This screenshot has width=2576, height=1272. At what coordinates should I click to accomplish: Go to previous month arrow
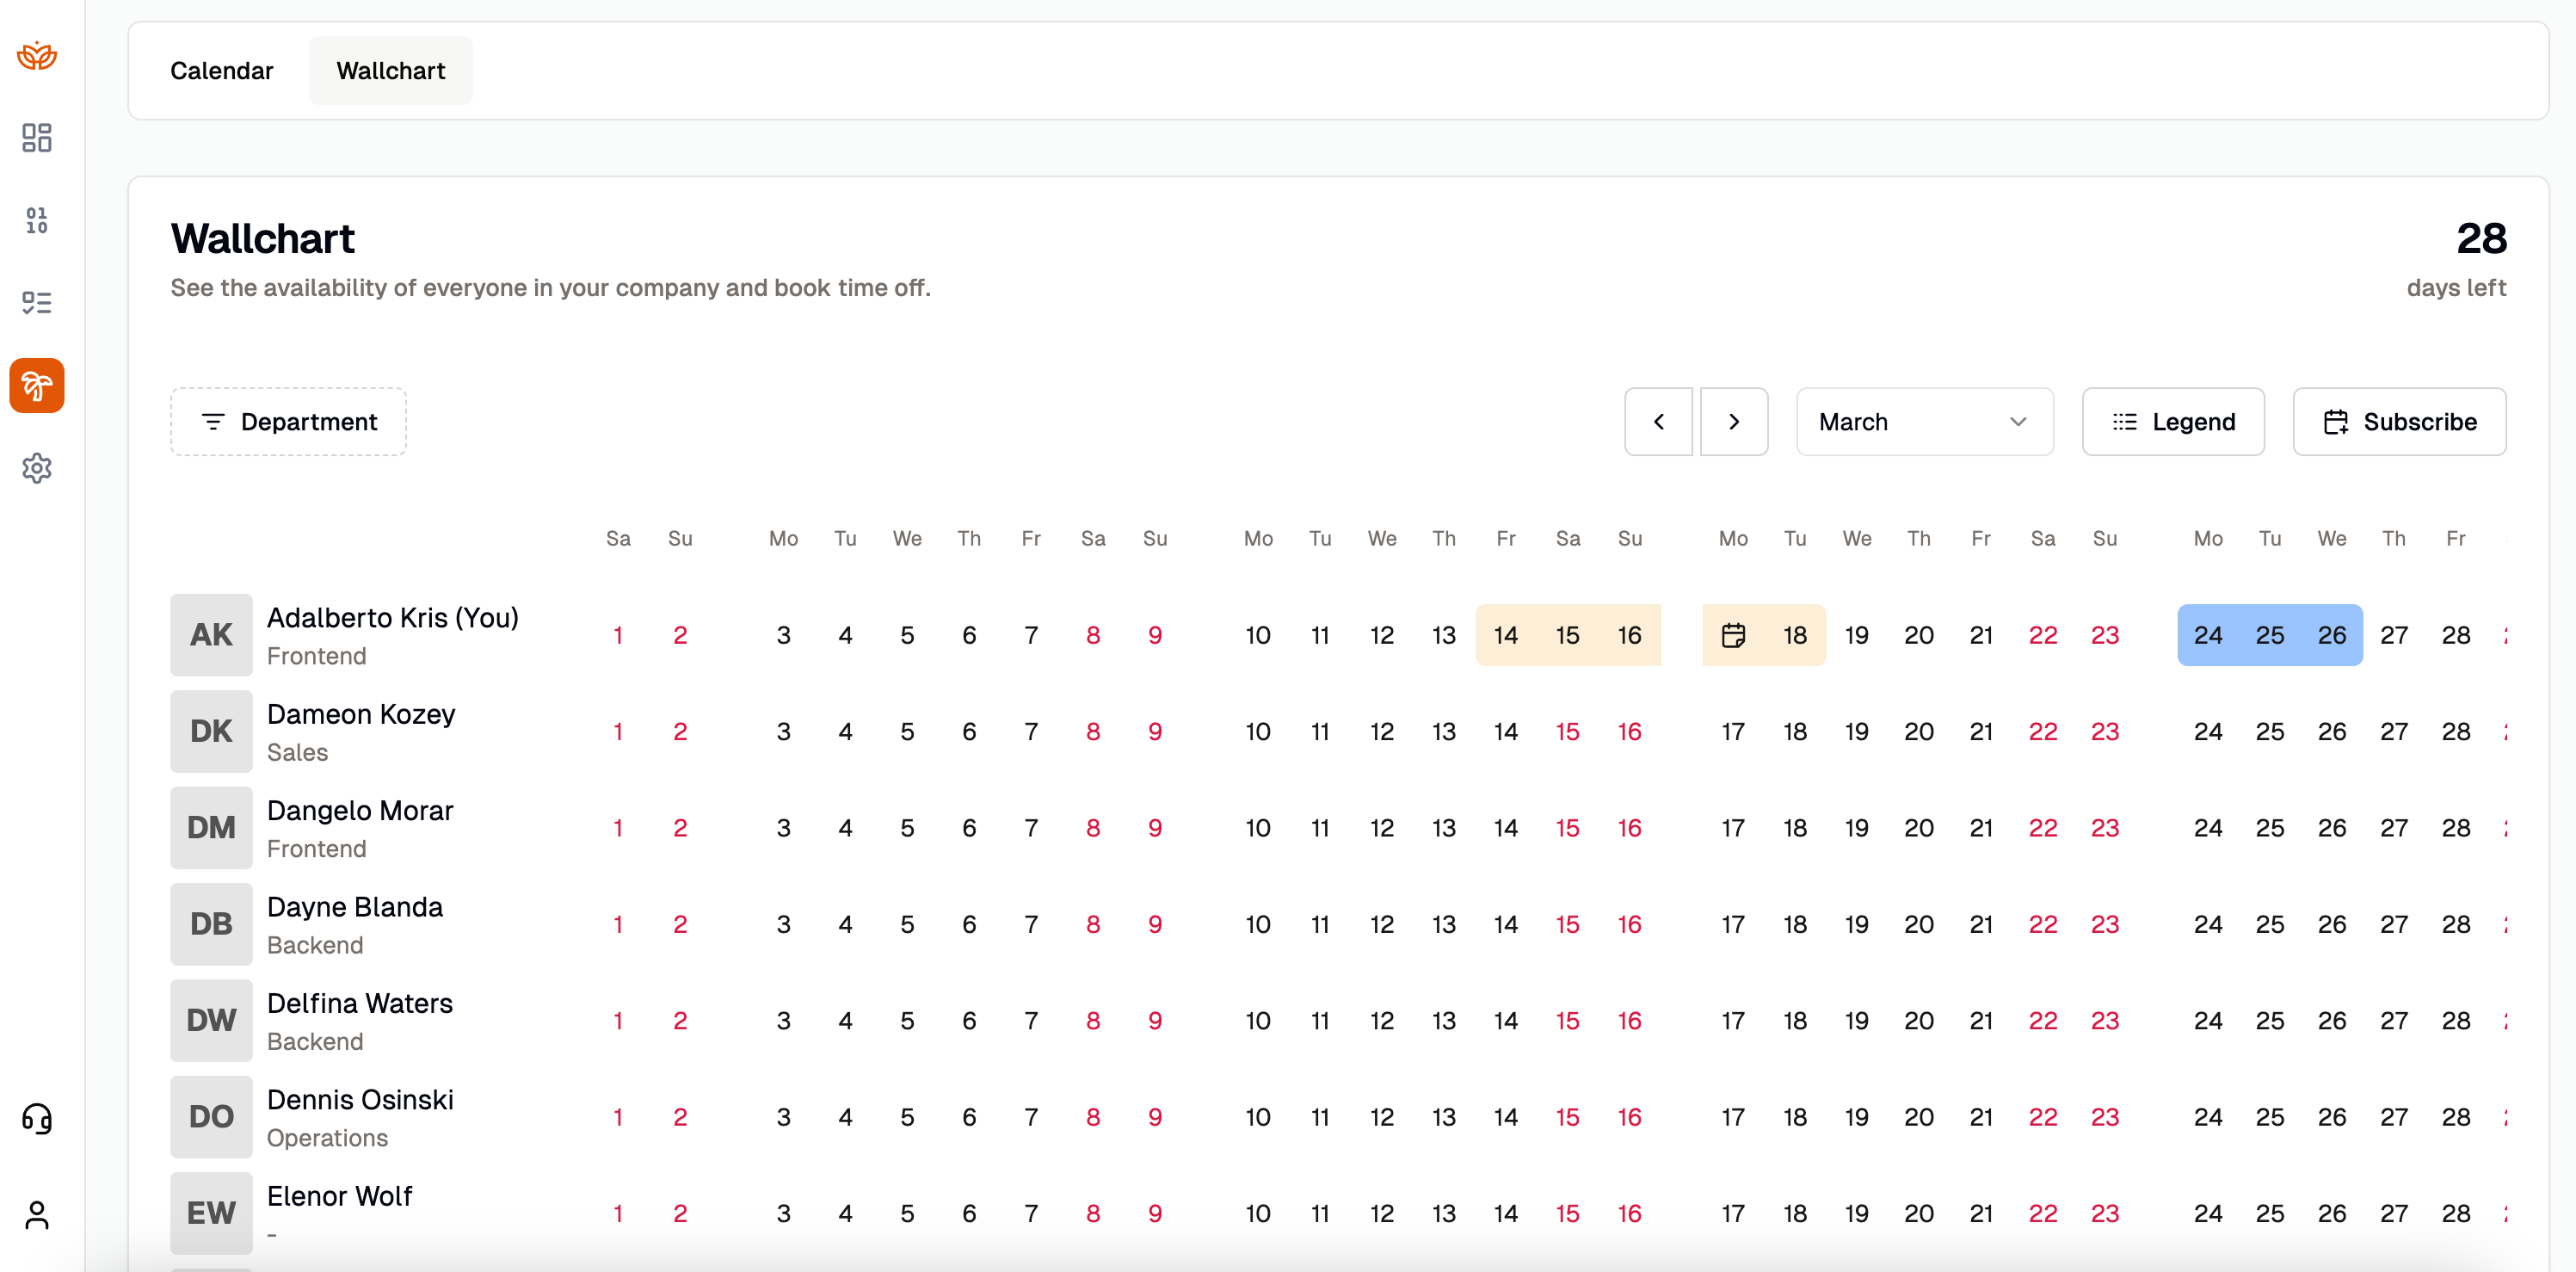point(1658,421)
